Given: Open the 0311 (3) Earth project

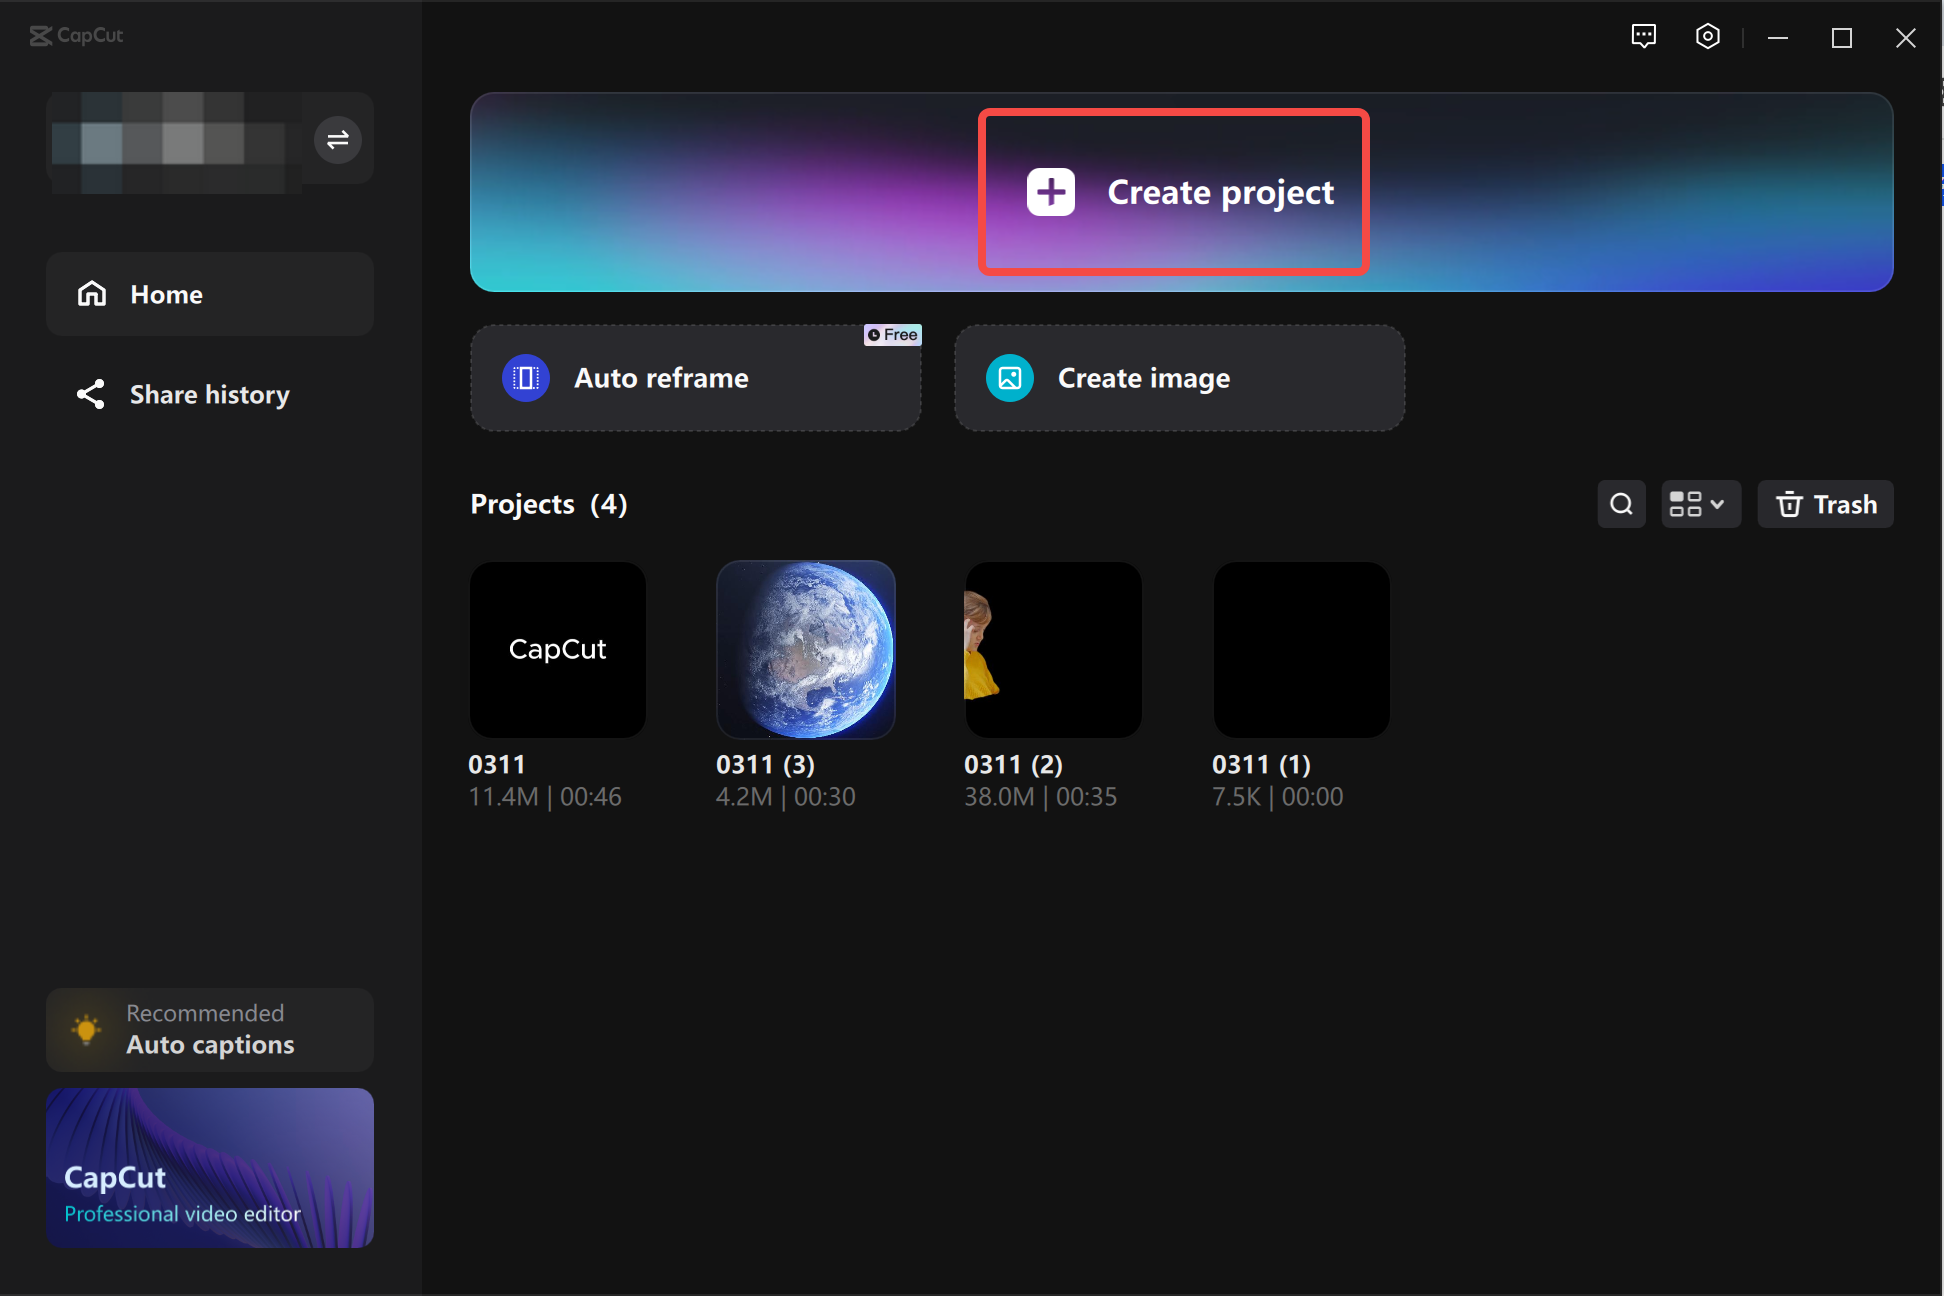Looking at the screenshot, I should click(x=805, y=650).
